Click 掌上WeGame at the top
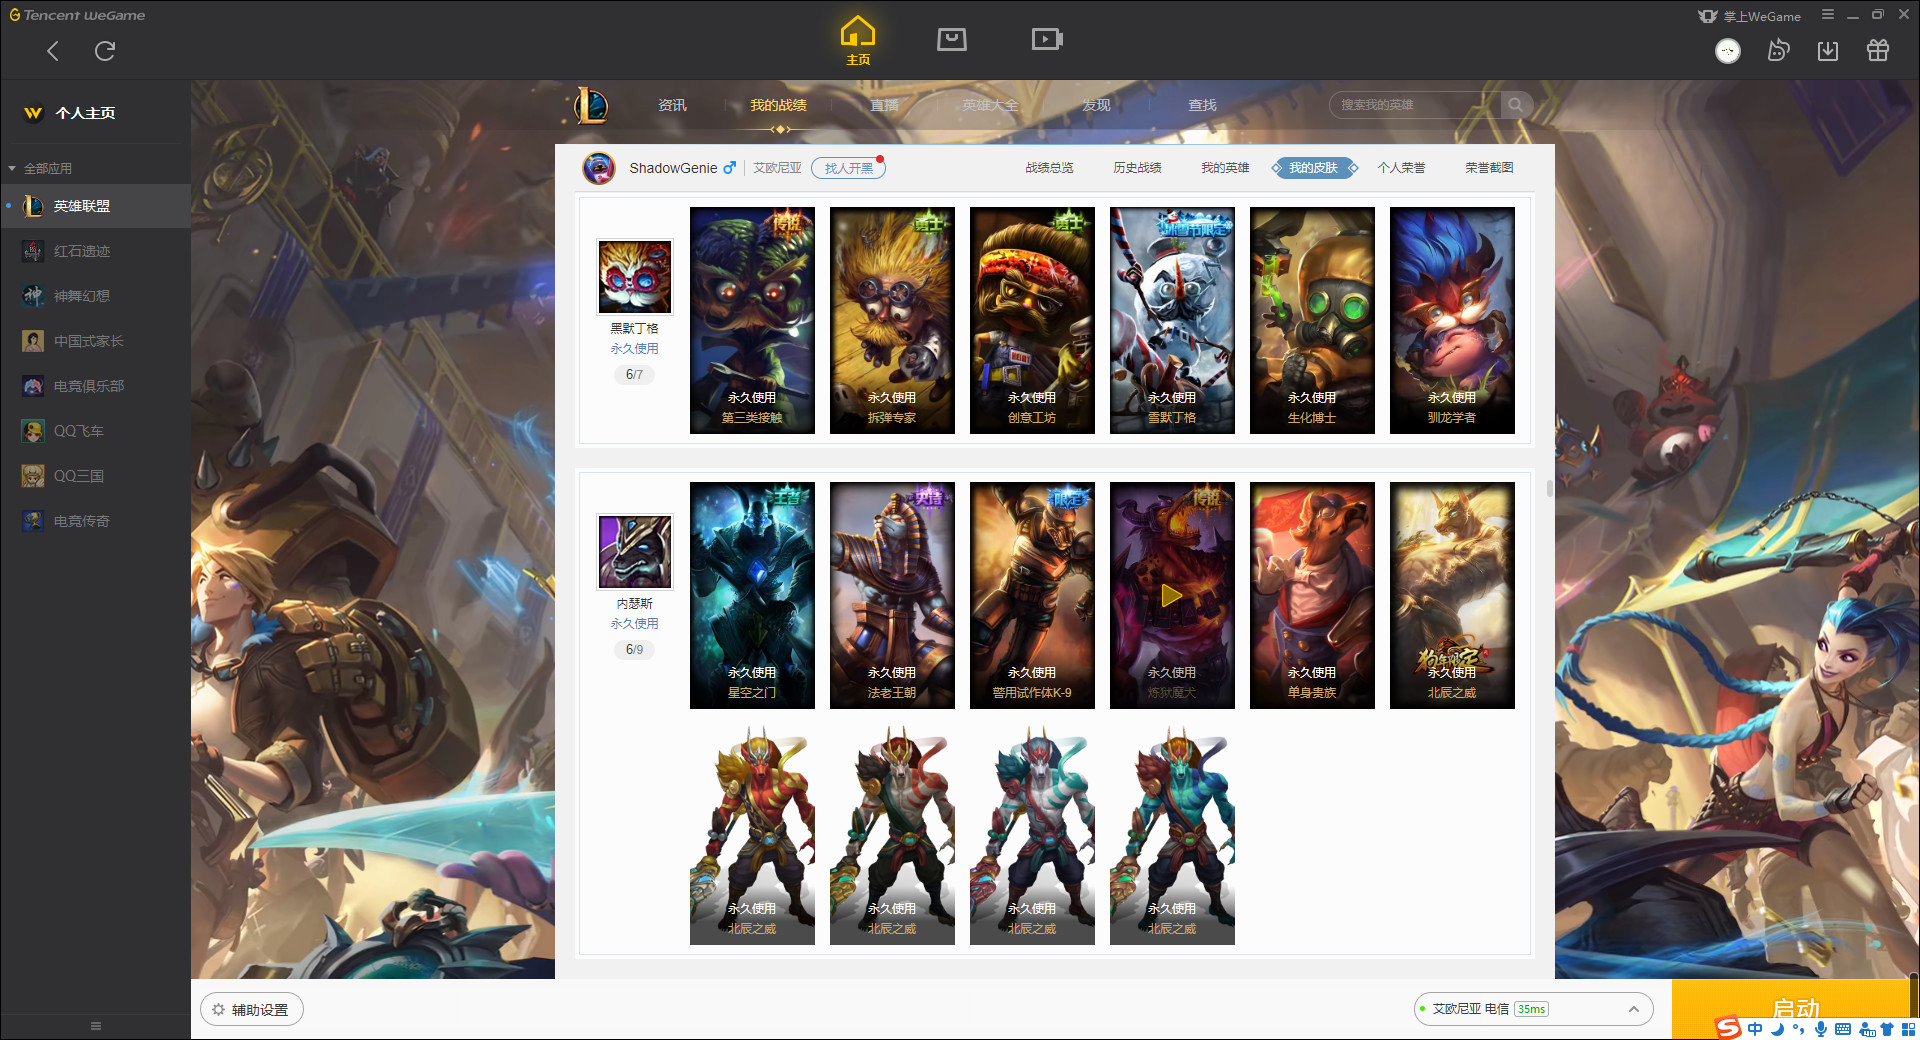1920x1040 pixels. tap(1750, 16)
